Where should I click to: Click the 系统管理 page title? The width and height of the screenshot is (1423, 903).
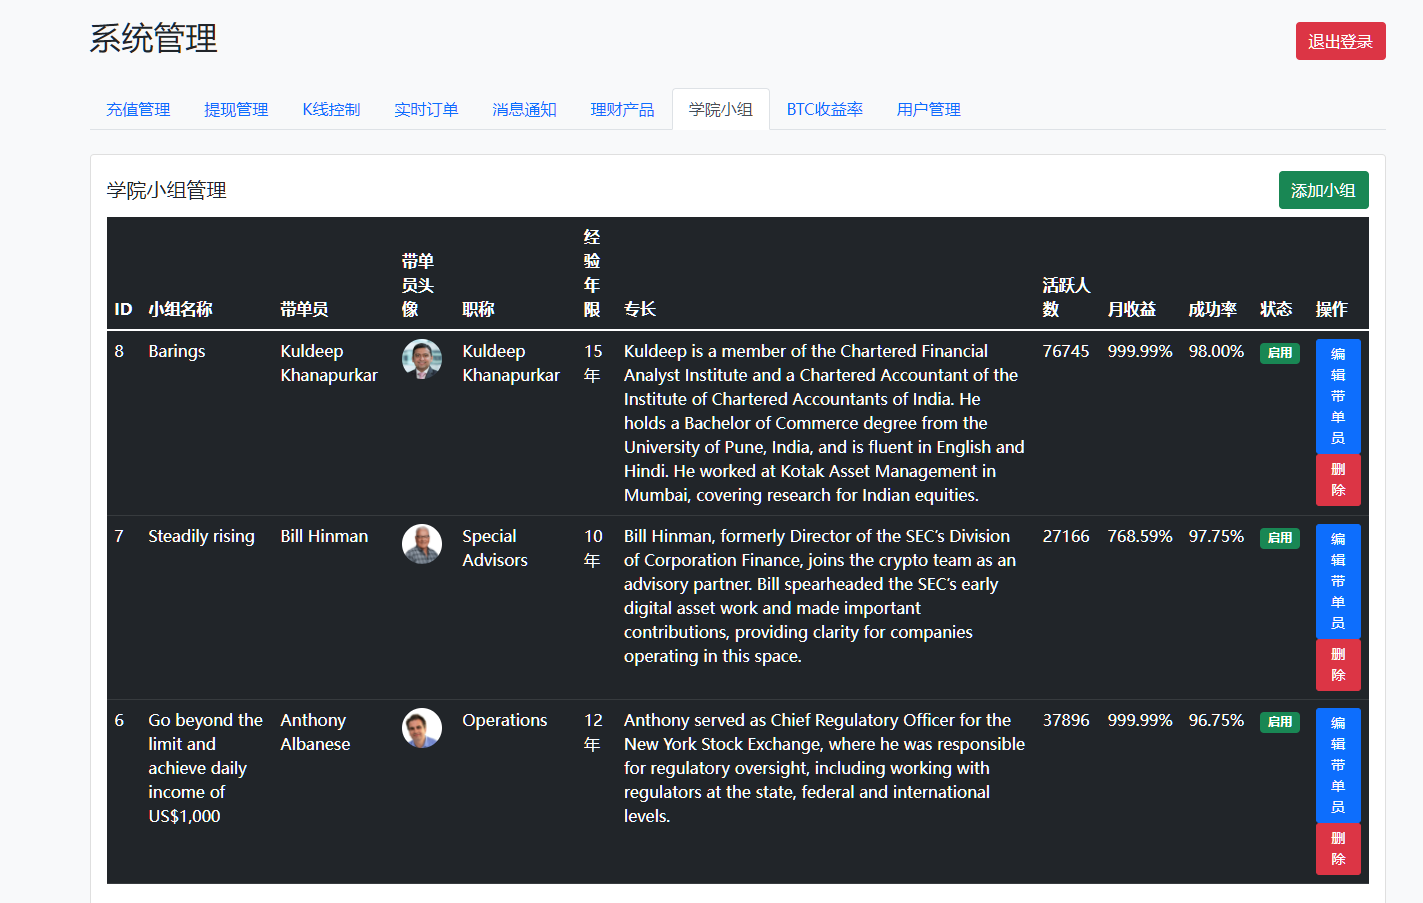coord(153,38)
